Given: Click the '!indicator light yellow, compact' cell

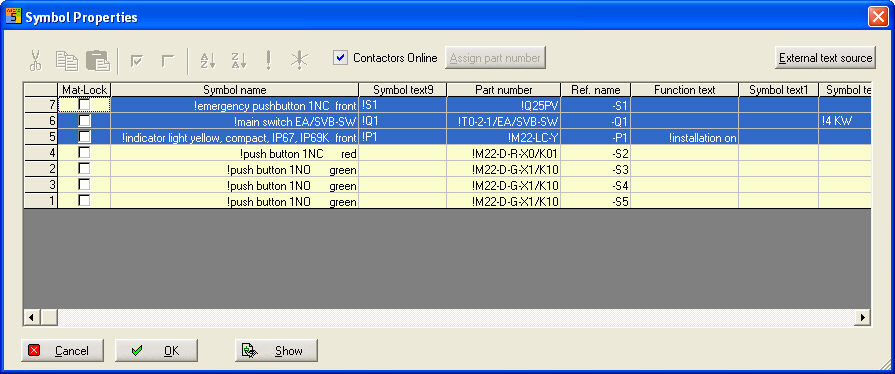Looking at the screenshot, I should click(x=235, y=137).
